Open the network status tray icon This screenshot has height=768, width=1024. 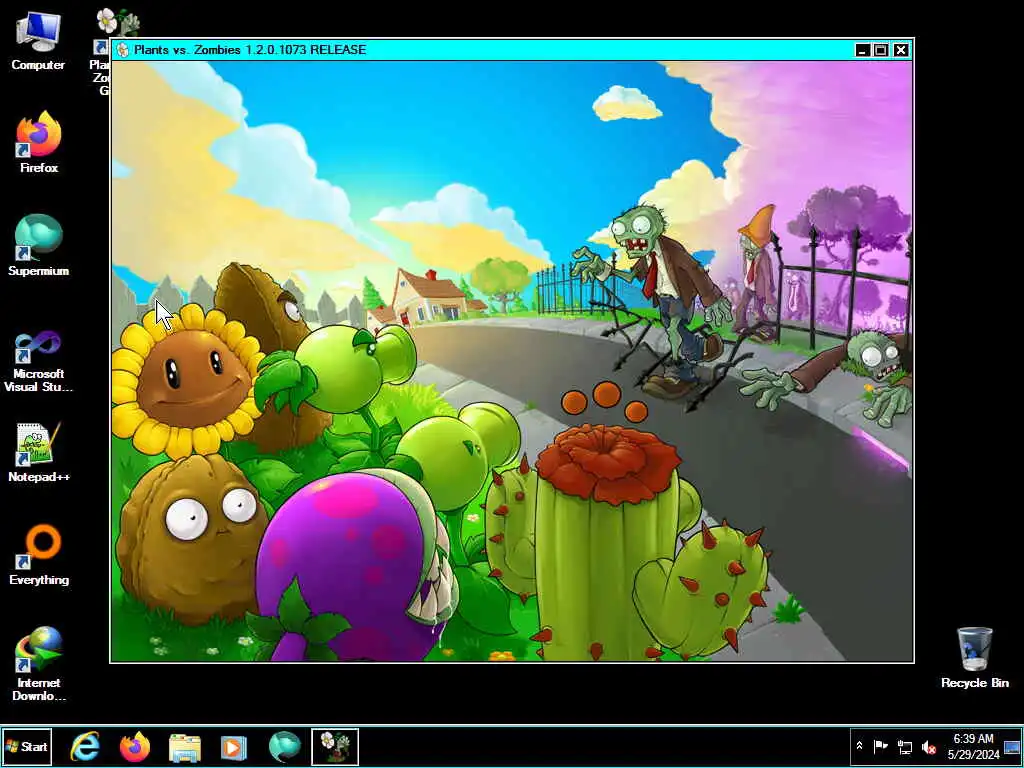click(x=904, y=746)
